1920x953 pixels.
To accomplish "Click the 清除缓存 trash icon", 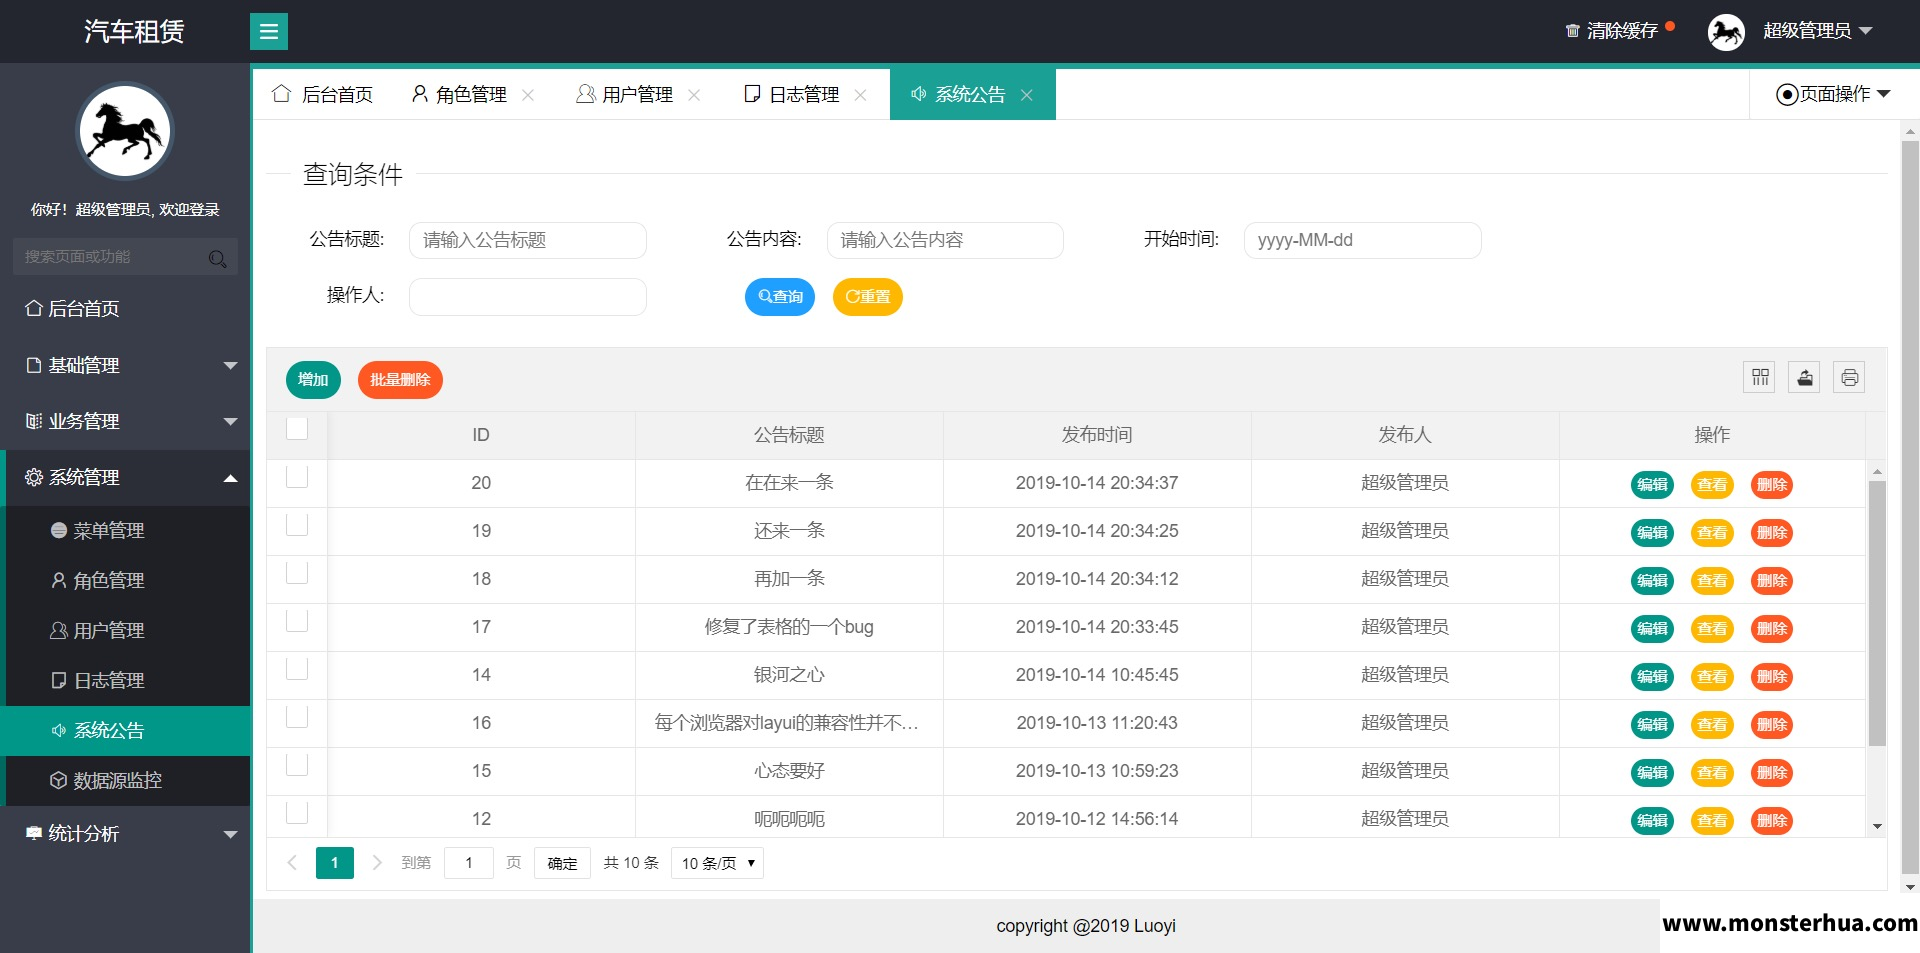I will (x=1572, y=31).
